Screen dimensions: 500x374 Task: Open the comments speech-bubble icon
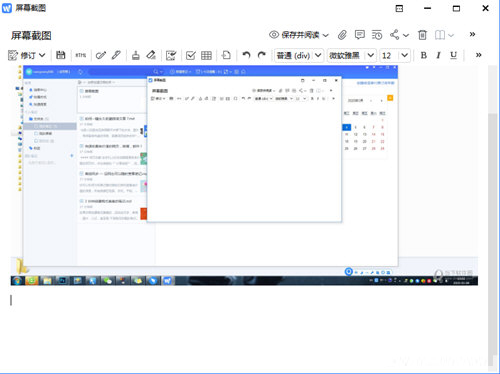[x=360, y=35]
